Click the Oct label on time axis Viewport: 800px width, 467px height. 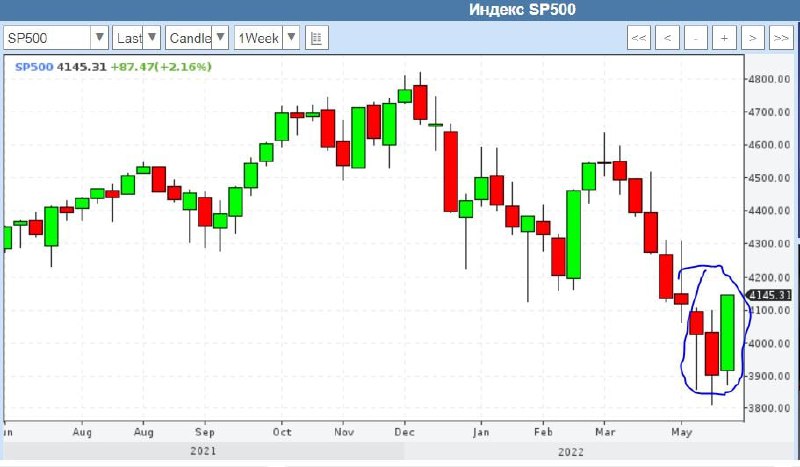282,432
